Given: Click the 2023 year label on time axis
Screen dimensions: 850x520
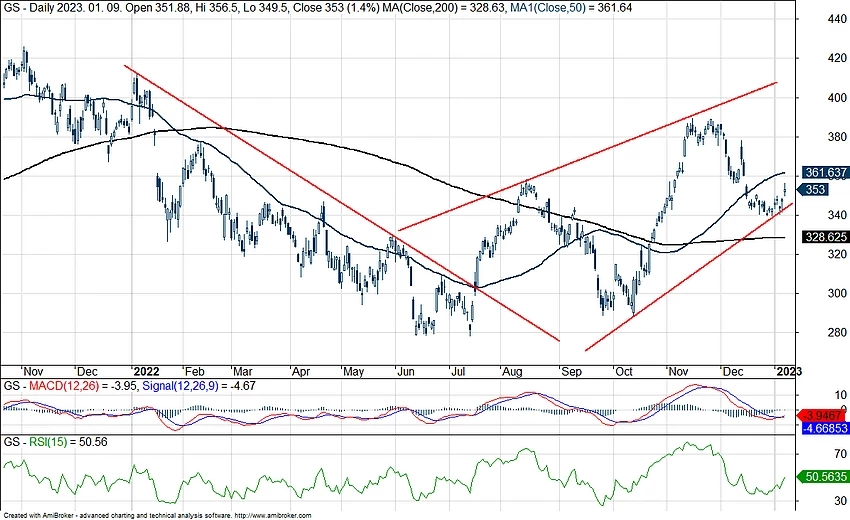Looking at the screenshot, I should (x=789, y=371).
